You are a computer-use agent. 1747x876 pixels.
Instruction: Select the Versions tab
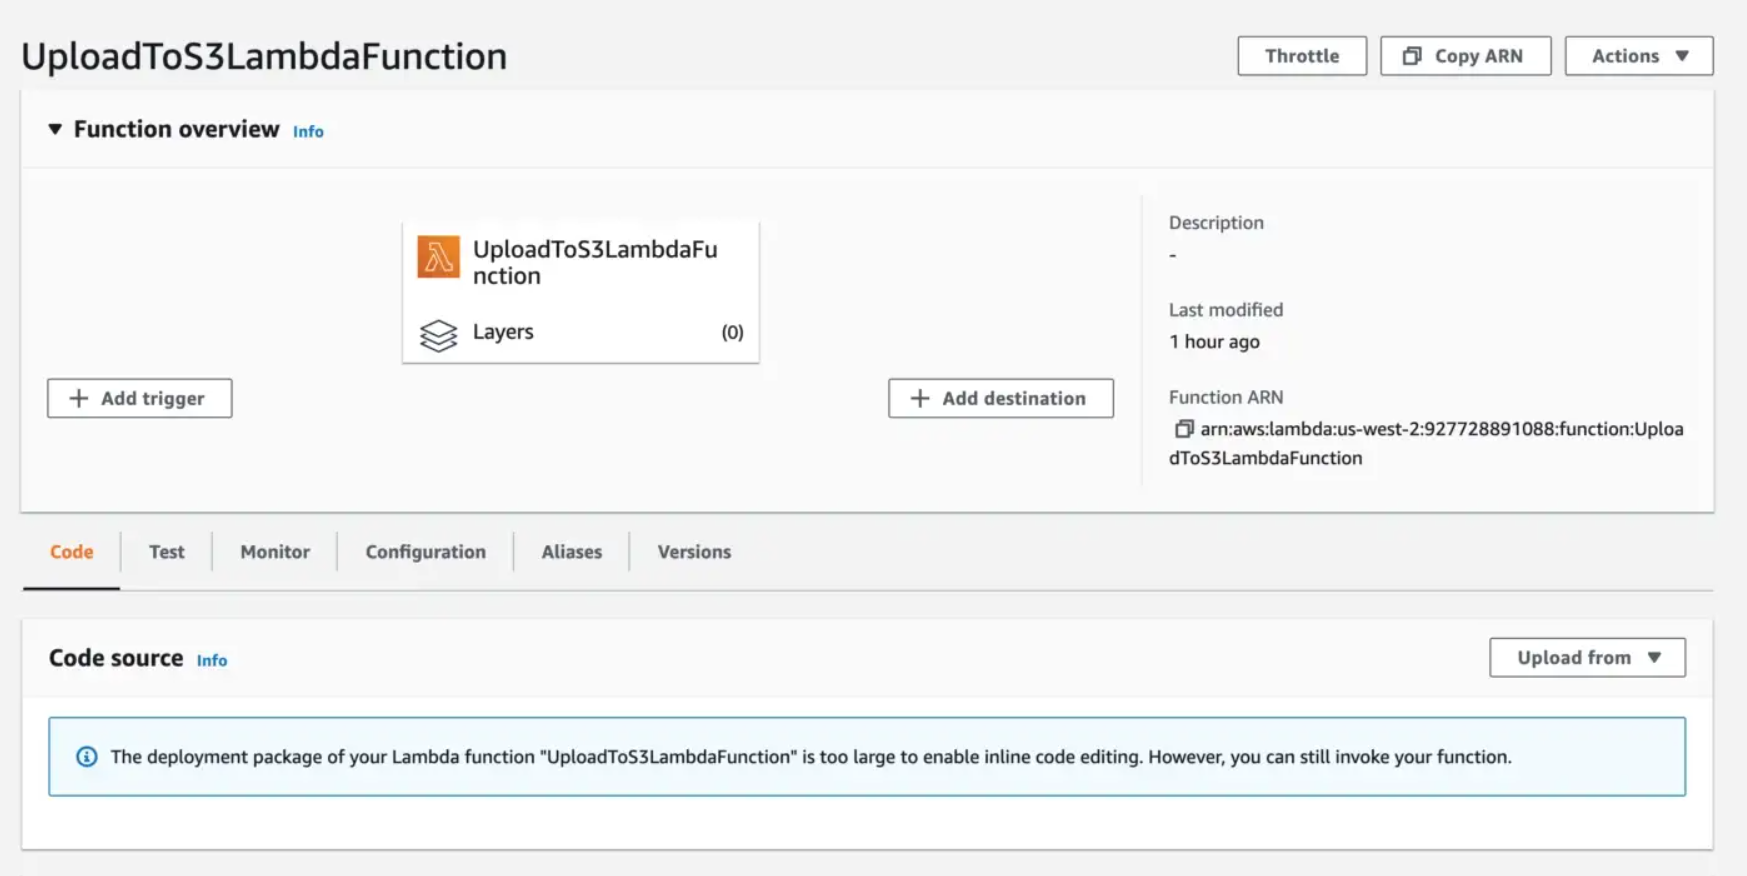[694, 552]
